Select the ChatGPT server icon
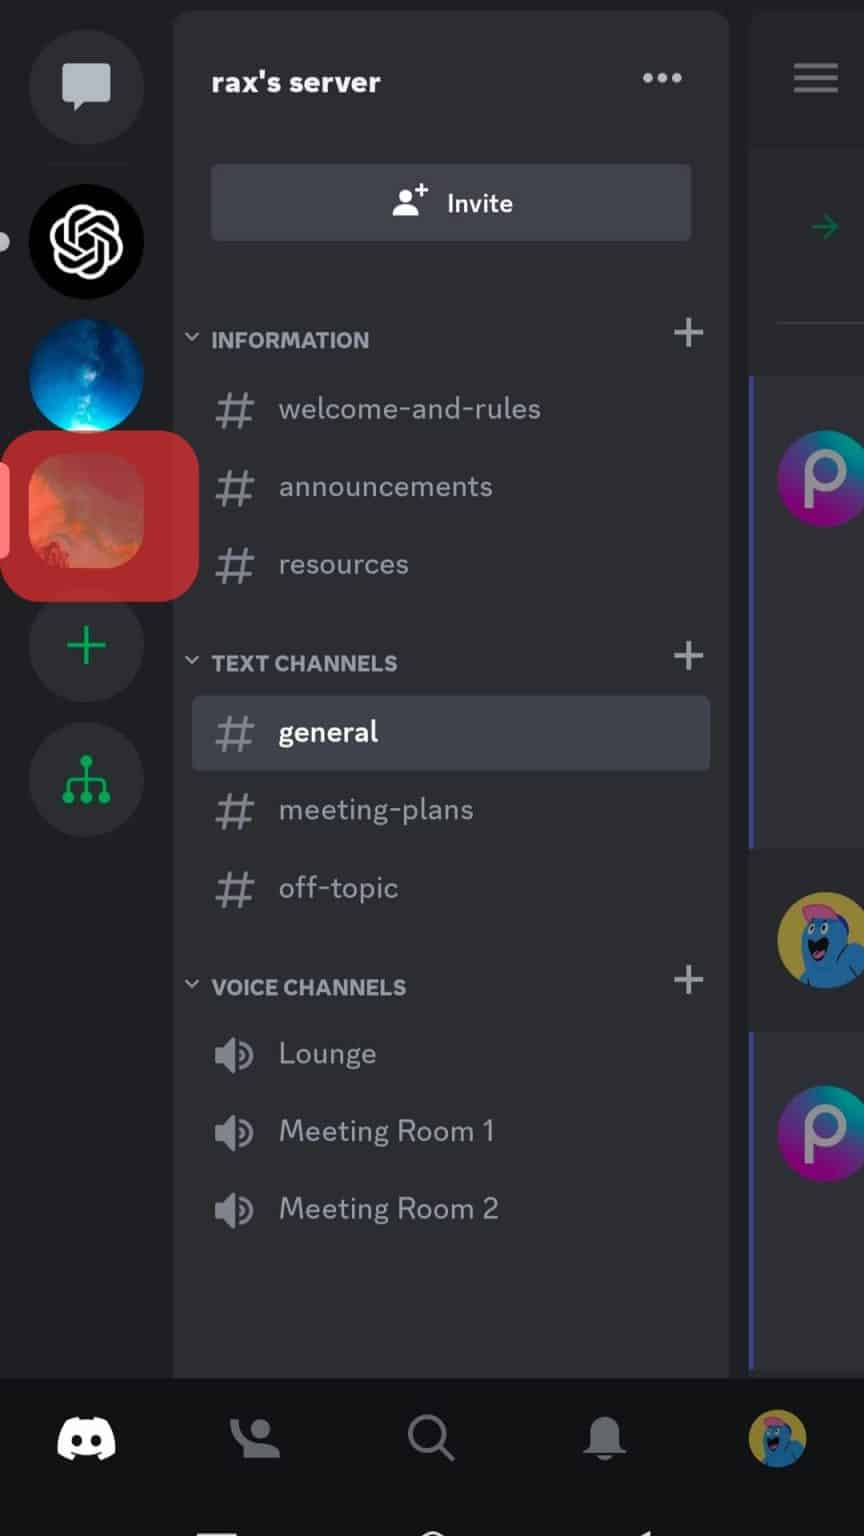The image size is (864, 1536). [86, 241]
